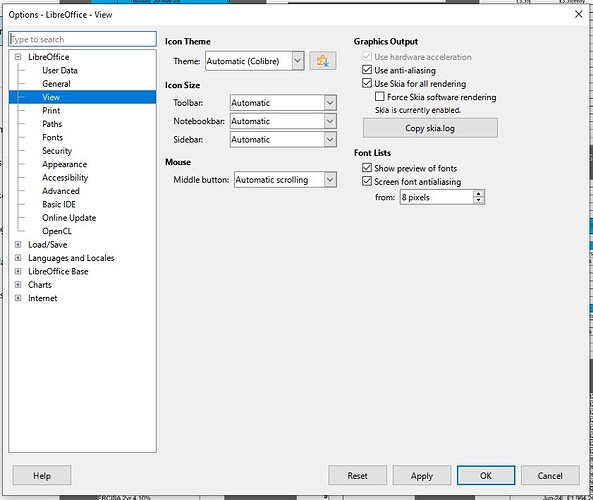Select Print in the tree
This screenshot has height=500, width=593.
[x=51, y=110]
